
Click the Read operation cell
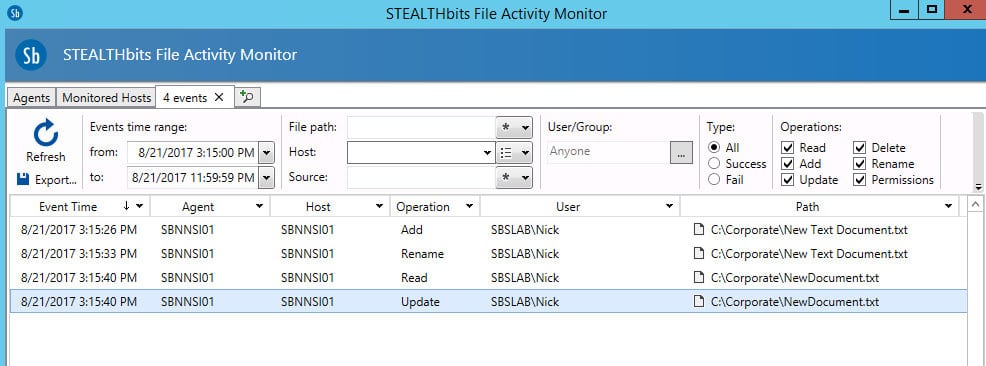tap(414, 278)
